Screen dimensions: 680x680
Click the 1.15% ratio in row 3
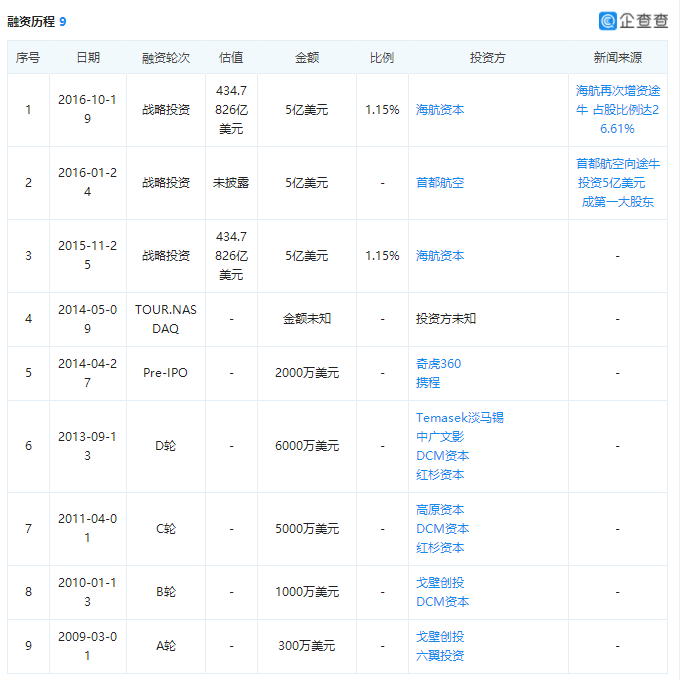[382, 256]
